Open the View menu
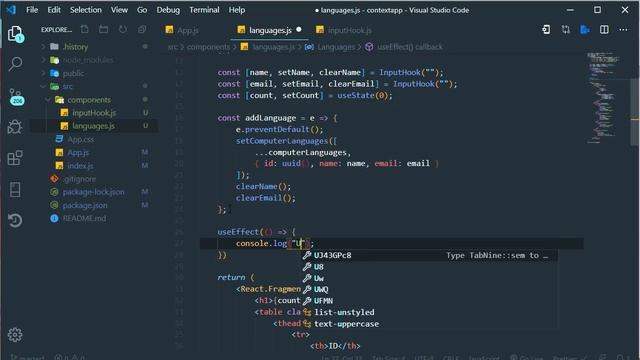The image size is (640, 360). click(119, 10)
